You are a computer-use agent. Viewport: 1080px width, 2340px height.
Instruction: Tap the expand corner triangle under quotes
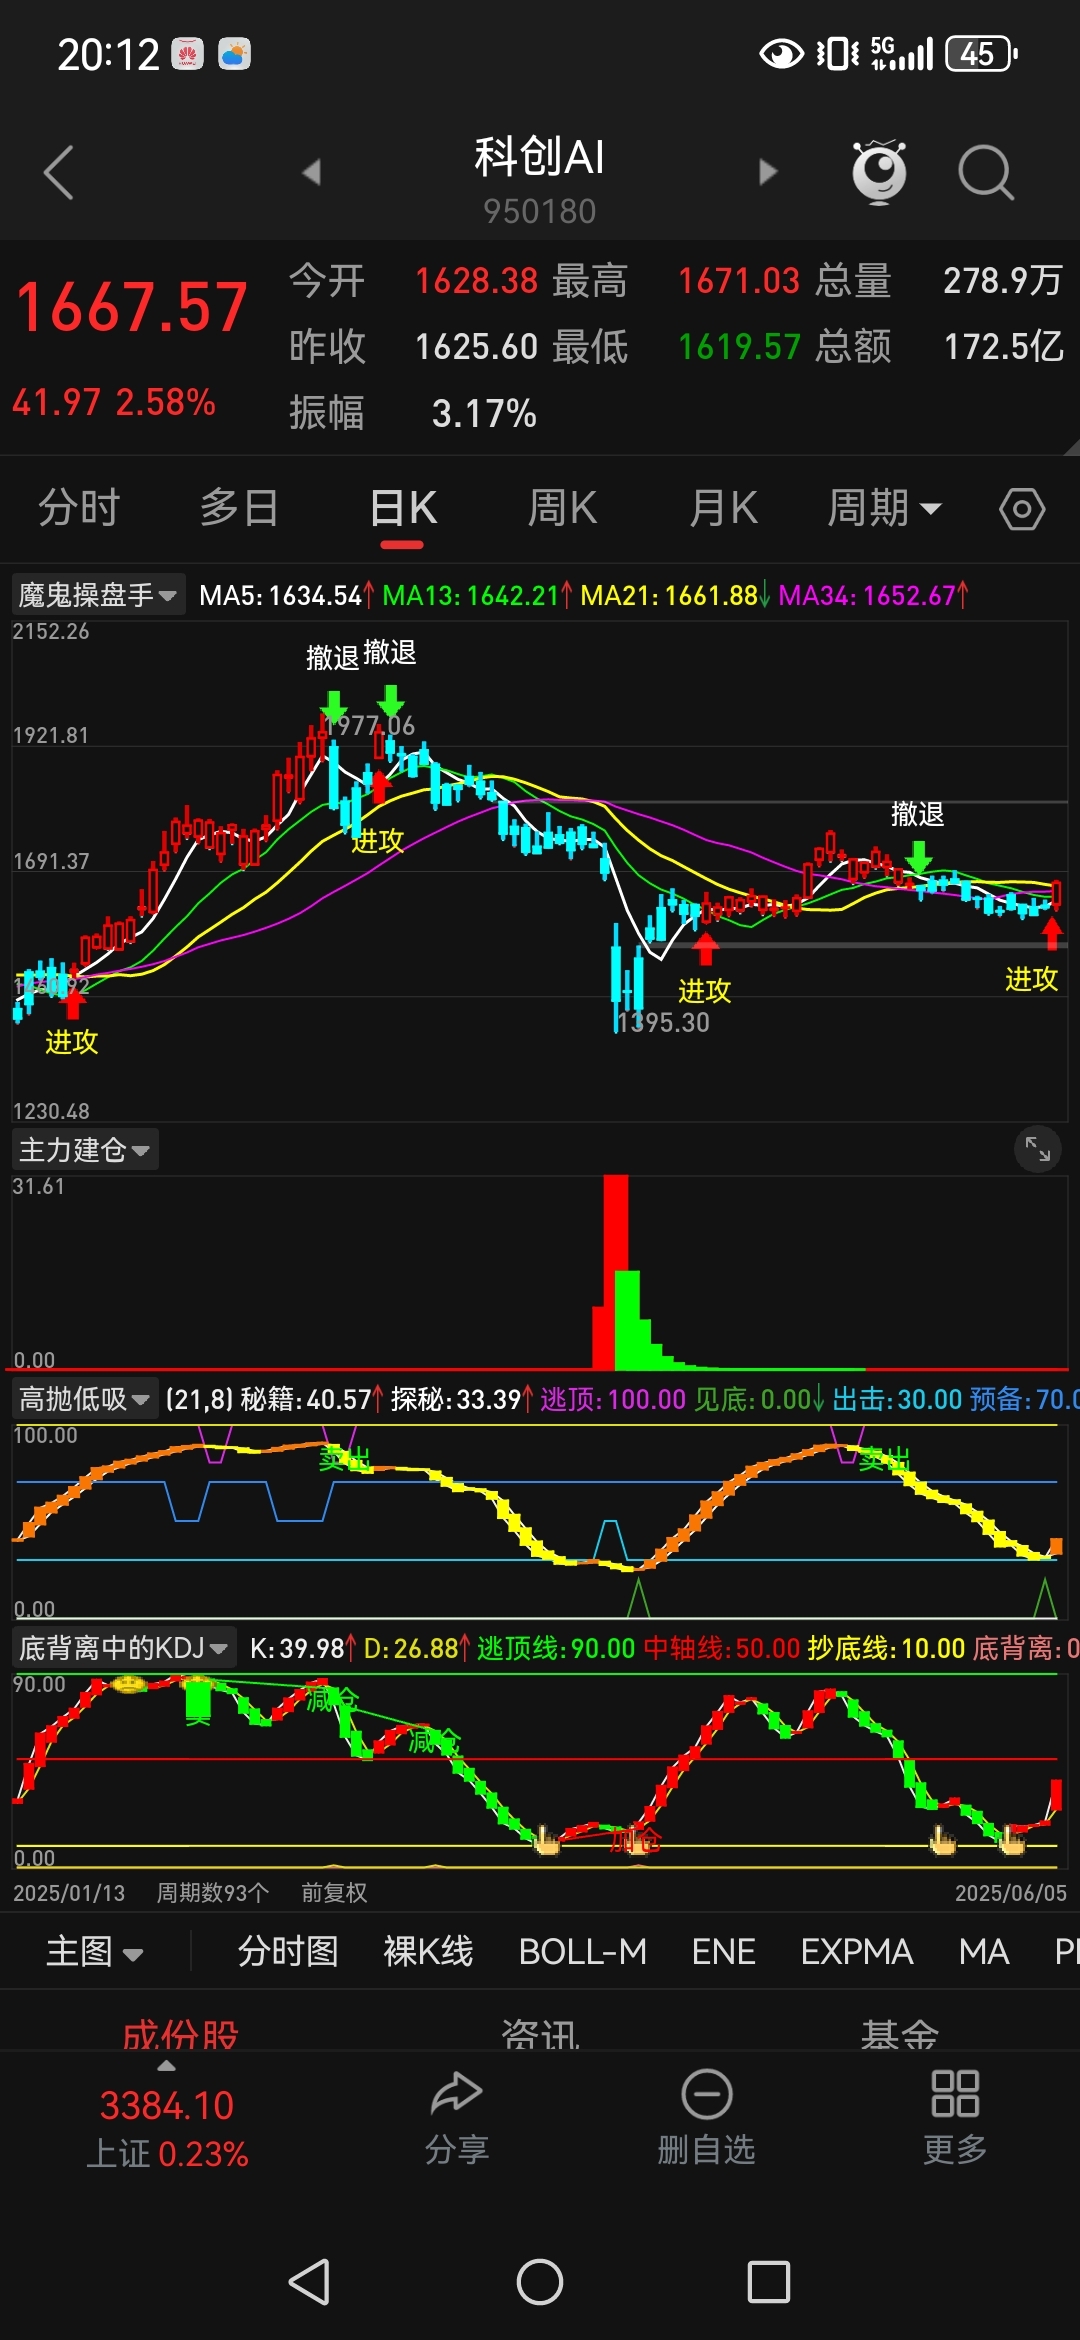click(x=1071, y=447)
